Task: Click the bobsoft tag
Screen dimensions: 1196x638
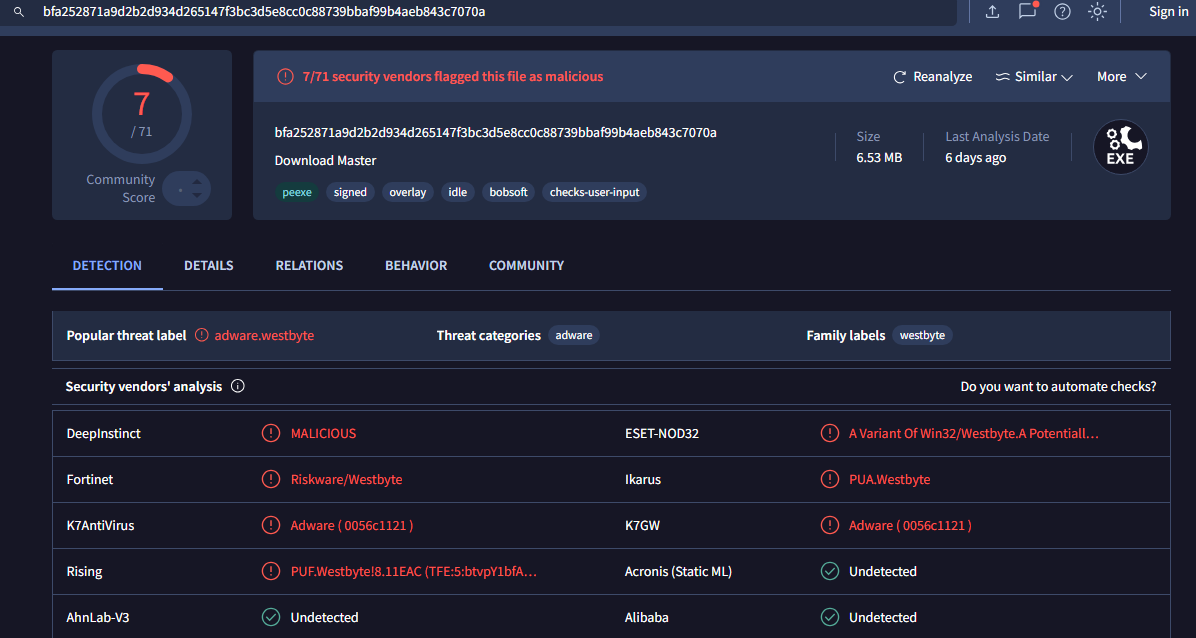Action: (x=509, y=192)
